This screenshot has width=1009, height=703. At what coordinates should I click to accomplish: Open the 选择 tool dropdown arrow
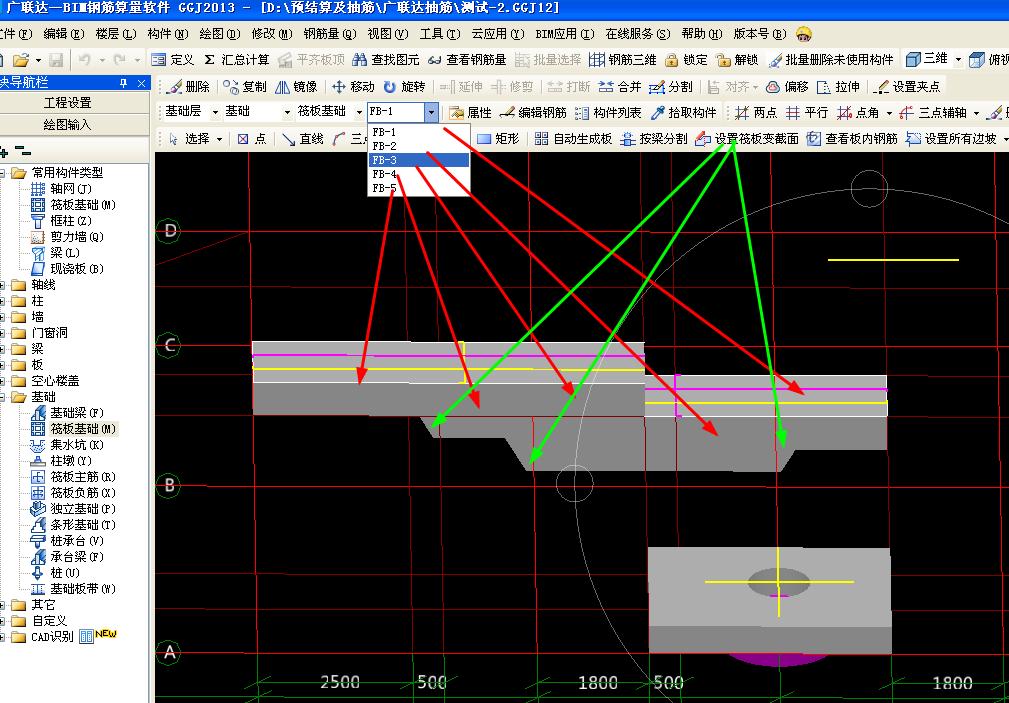[219, 139]
